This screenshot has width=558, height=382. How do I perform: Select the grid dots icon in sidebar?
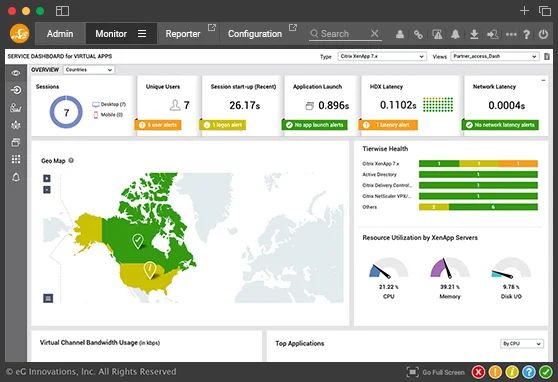pyautogui.click(x=16, y=159)
